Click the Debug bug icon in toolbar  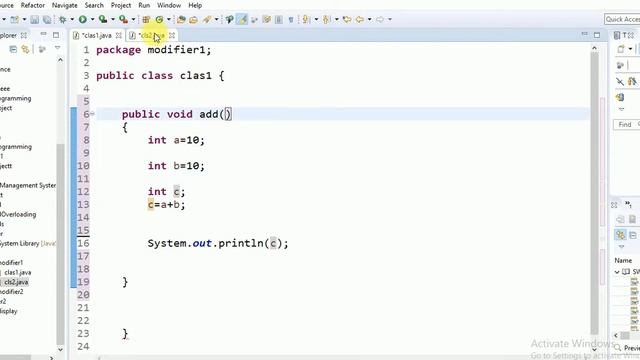[62, 19]
